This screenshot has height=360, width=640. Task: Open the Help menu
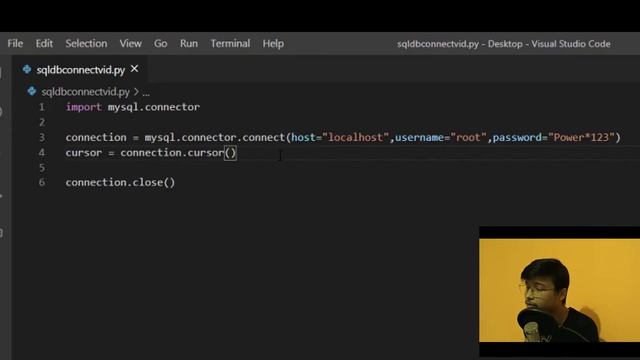273,43
